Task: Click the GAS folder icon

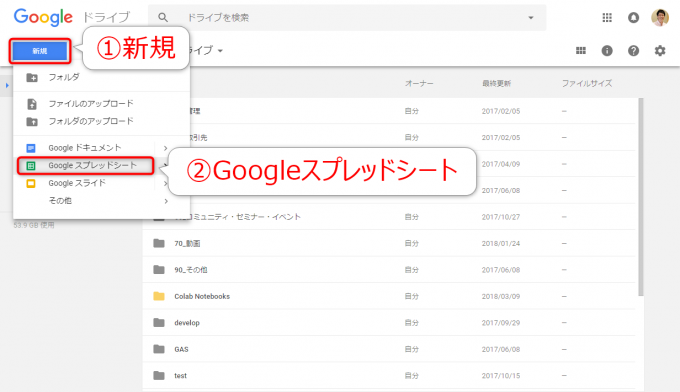Action: [x=159, y=349]
